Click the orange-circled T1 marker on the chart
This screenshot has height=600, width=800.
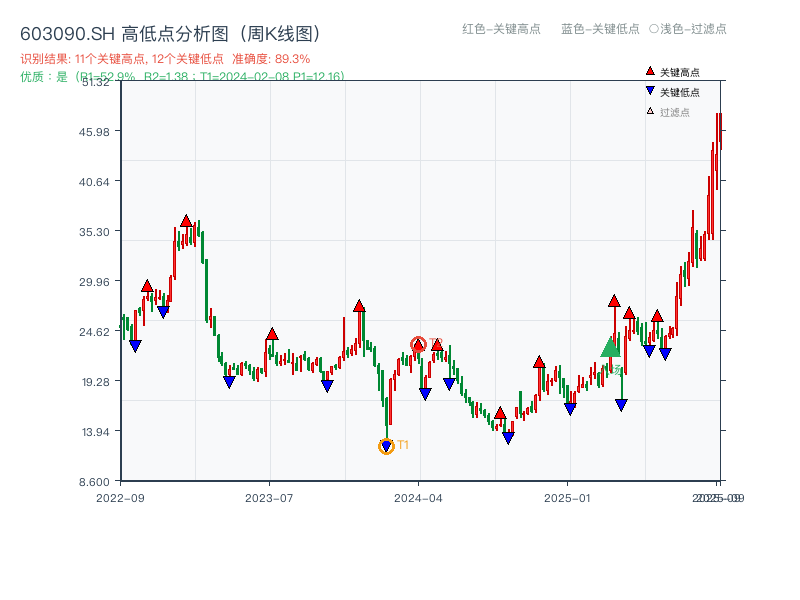click(386, 445)
